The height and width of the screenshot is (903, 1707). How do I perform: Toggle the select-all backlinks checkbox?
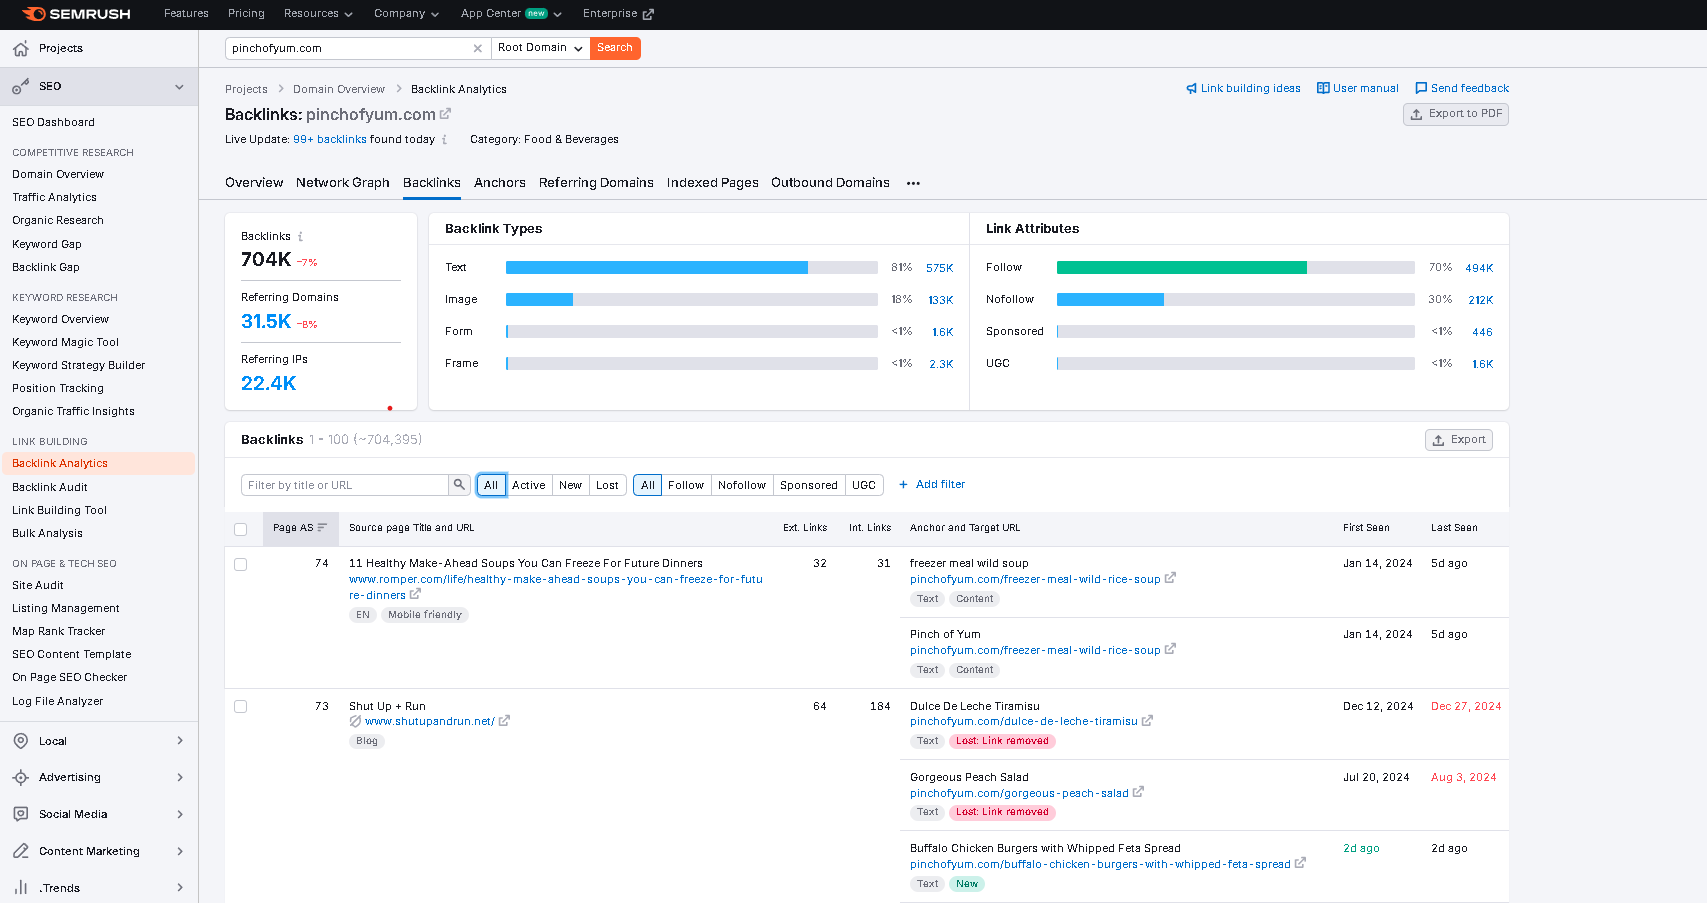point(240,529)
